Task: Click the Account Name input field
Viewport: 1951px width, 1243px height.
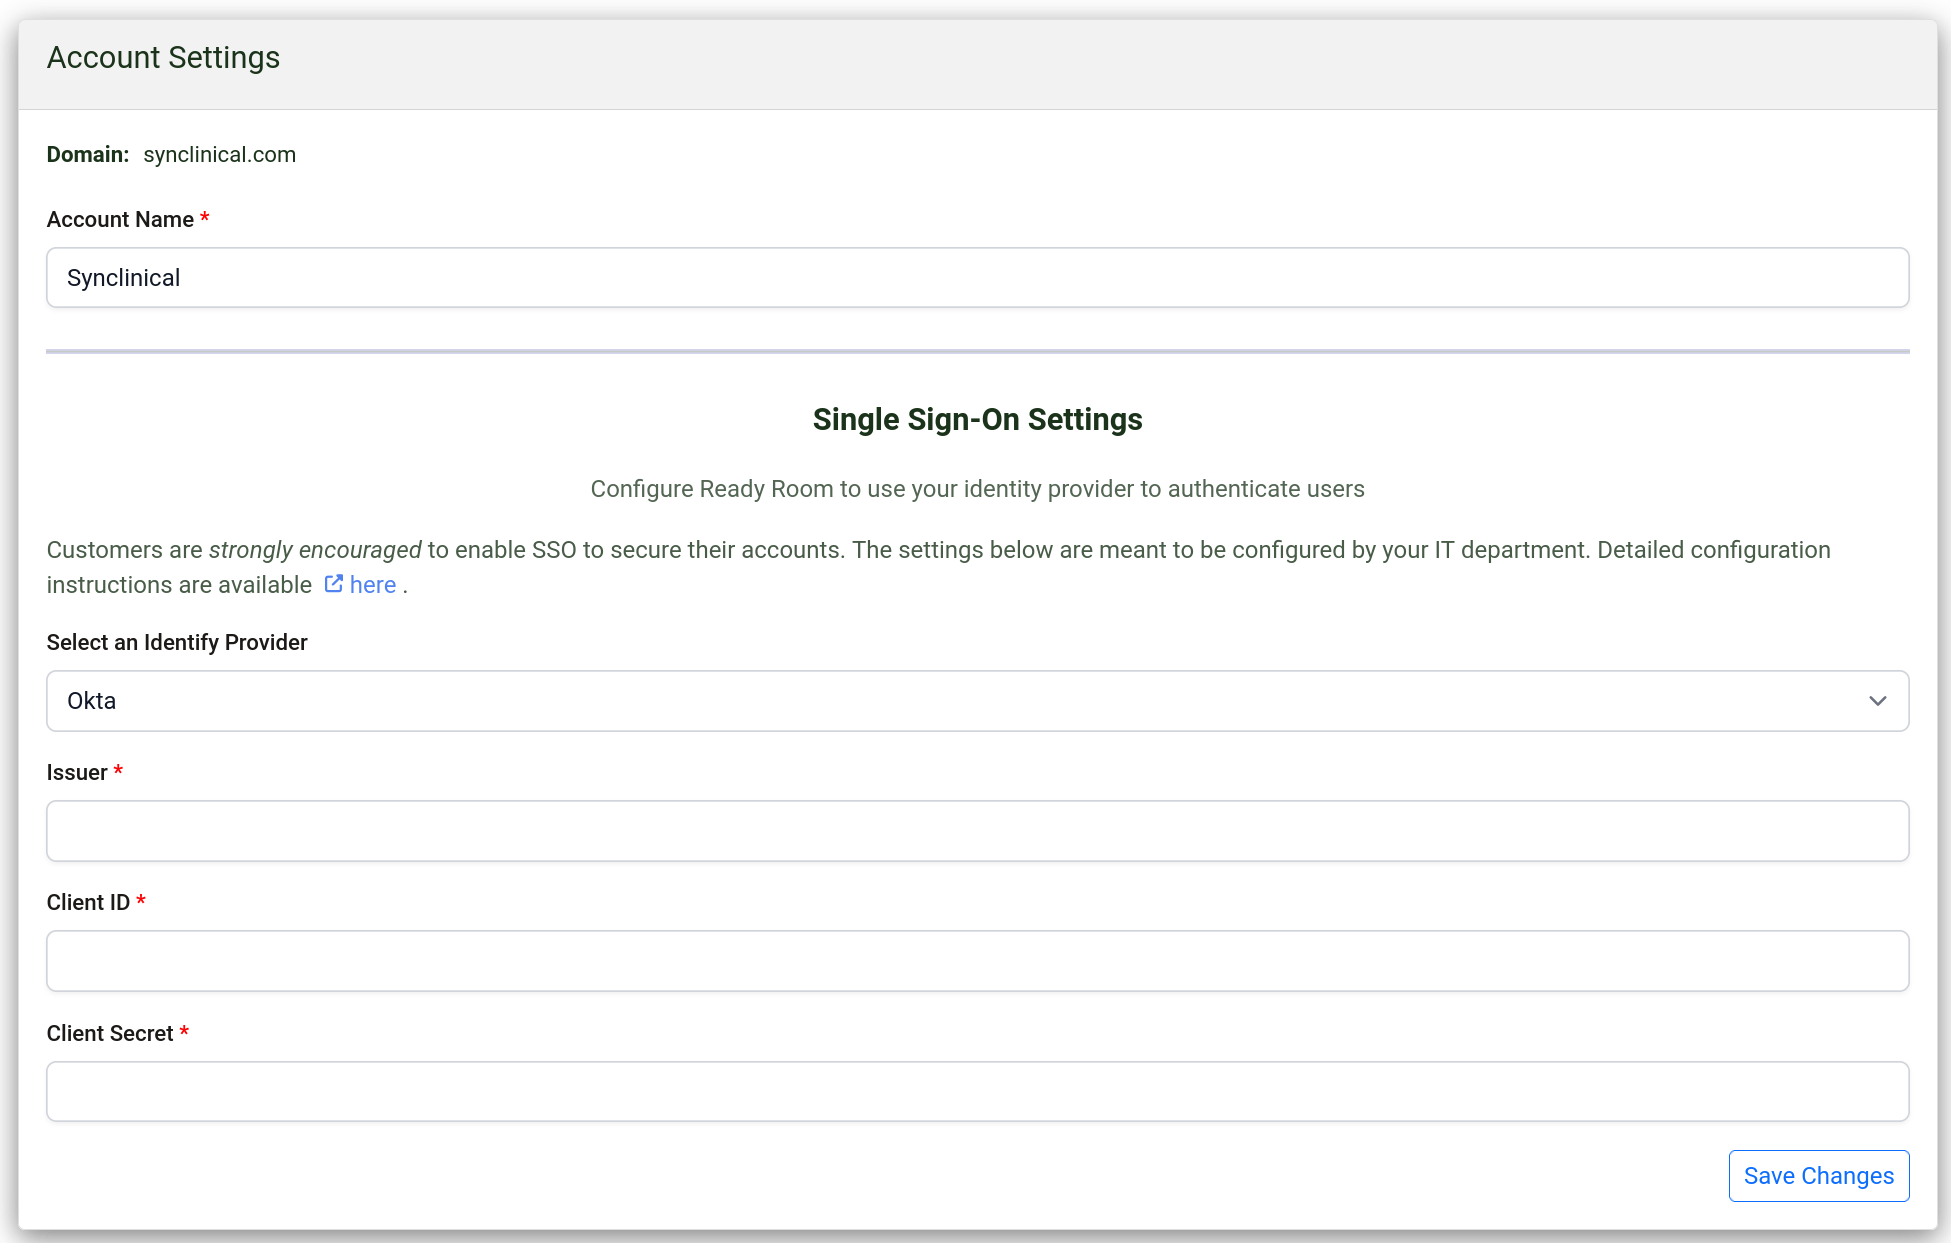Action: [977, 278]
